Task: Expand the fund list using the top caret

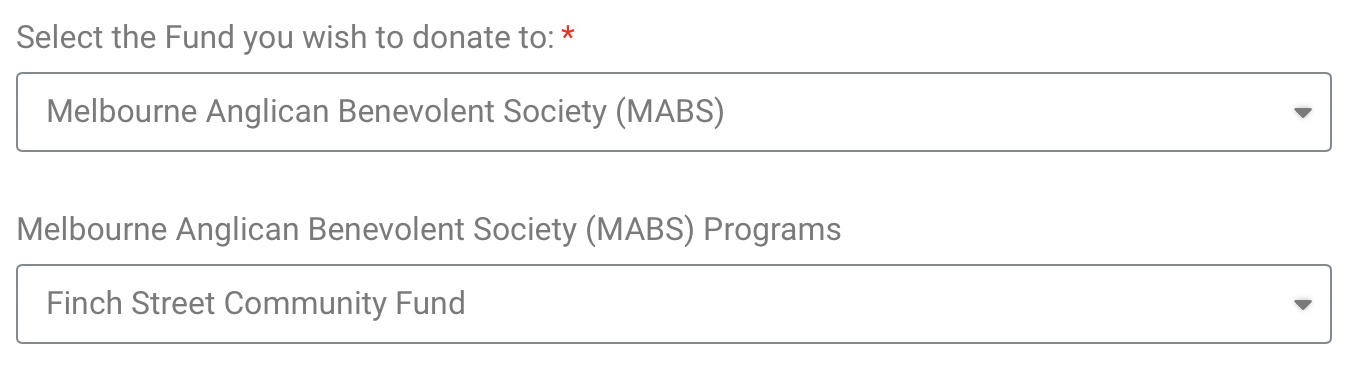Action: tap(1302, 113)
